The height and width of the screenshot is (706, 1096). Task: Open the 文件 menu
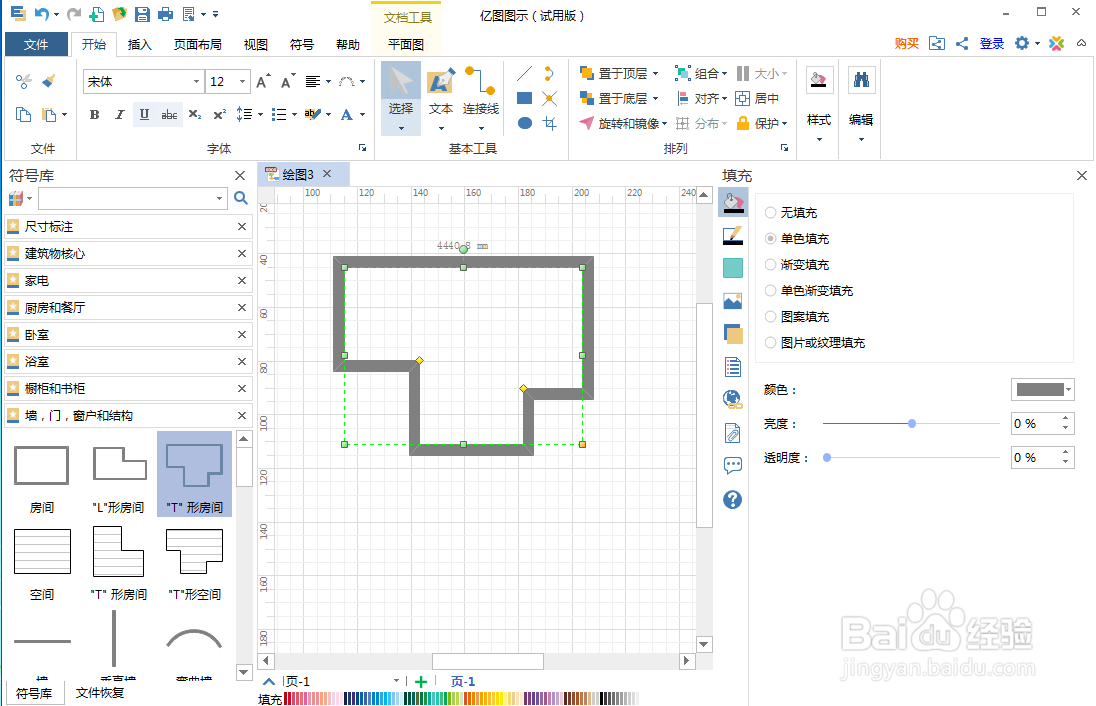click(36, 45)
